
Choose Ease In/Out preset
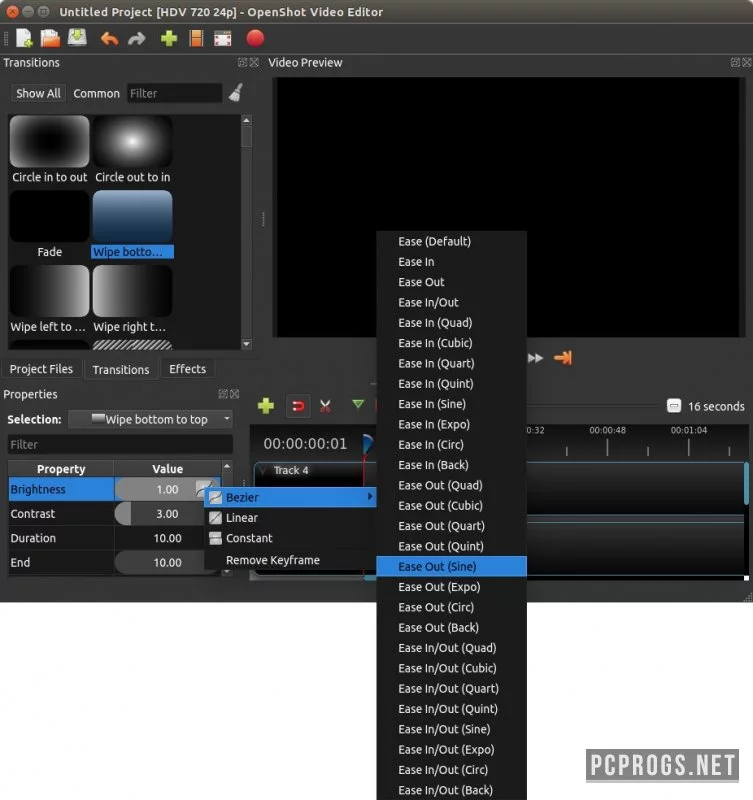tap(451, 303)
